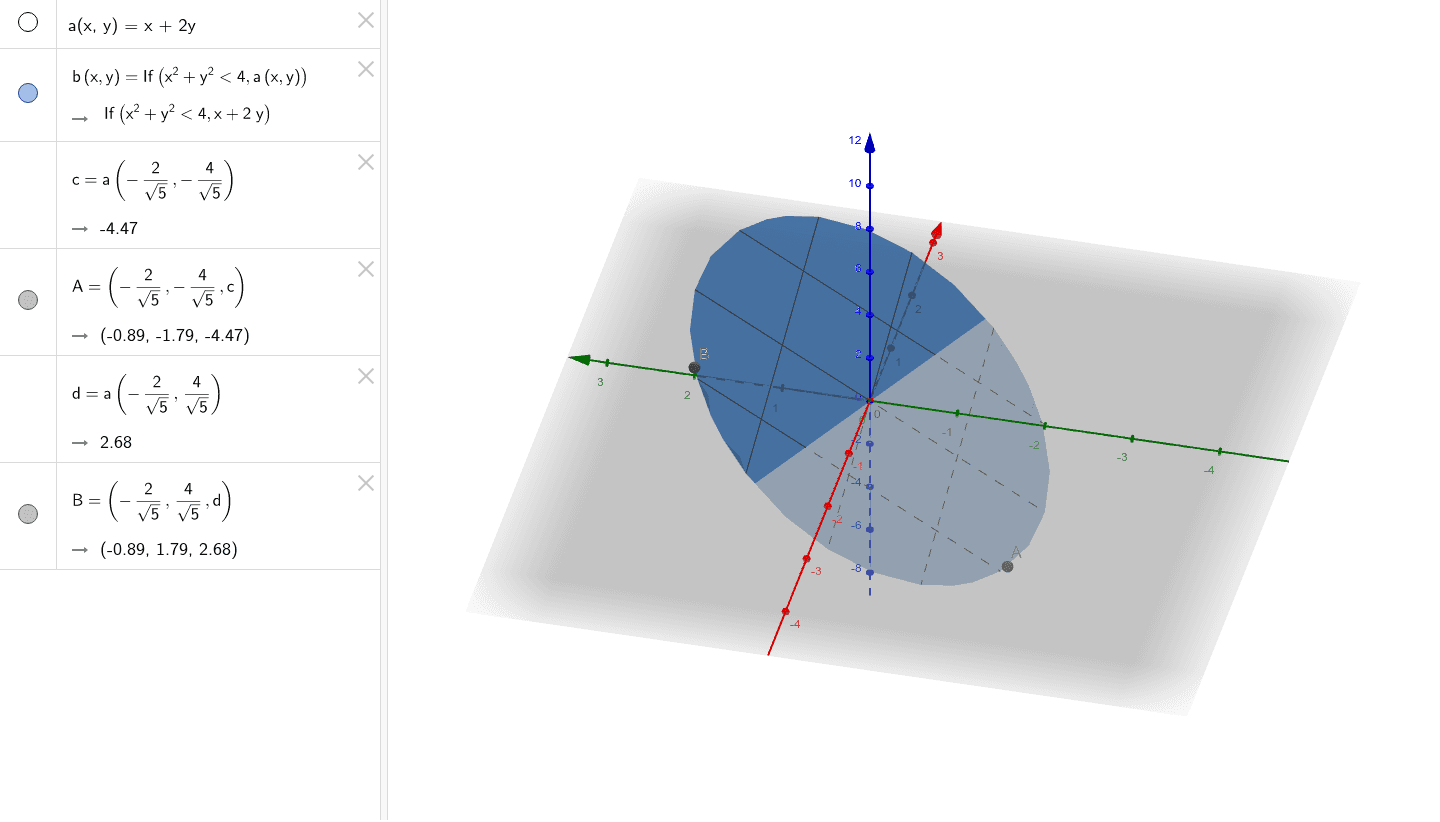Toggle visibility circle for point B

point(28,513)
